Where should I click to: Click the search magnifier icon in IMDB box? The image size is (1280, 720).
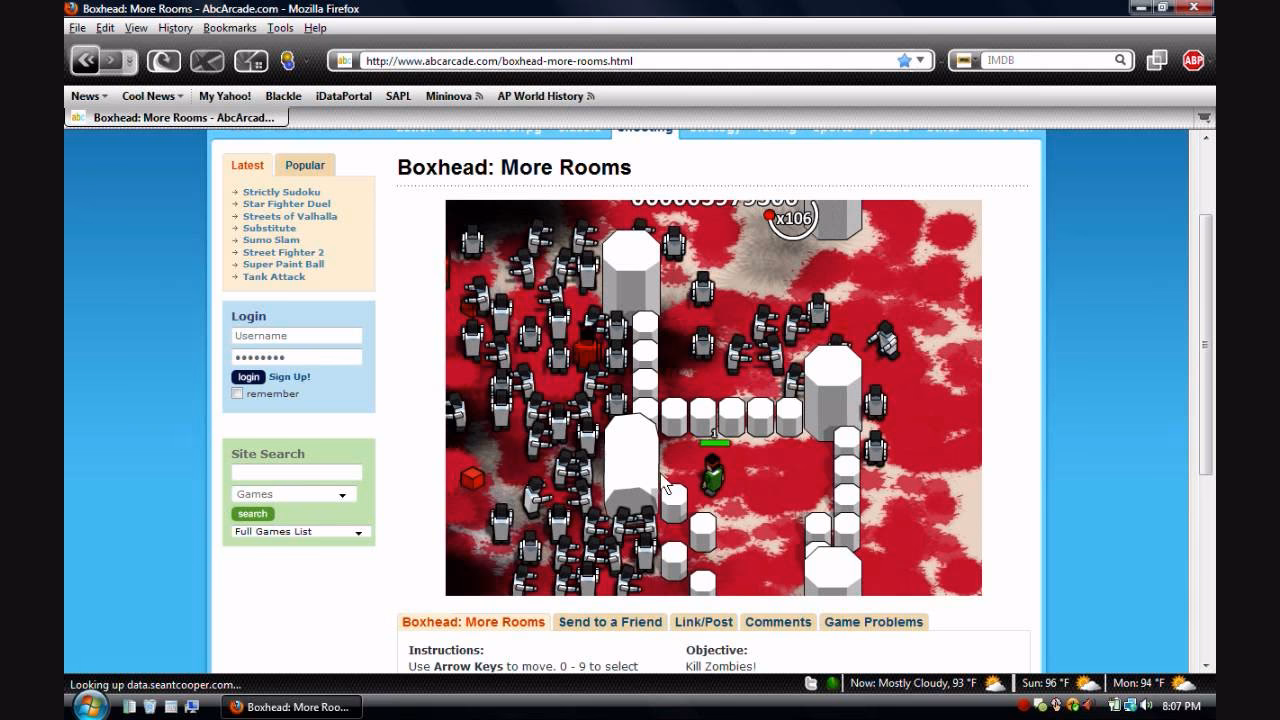1121,60
